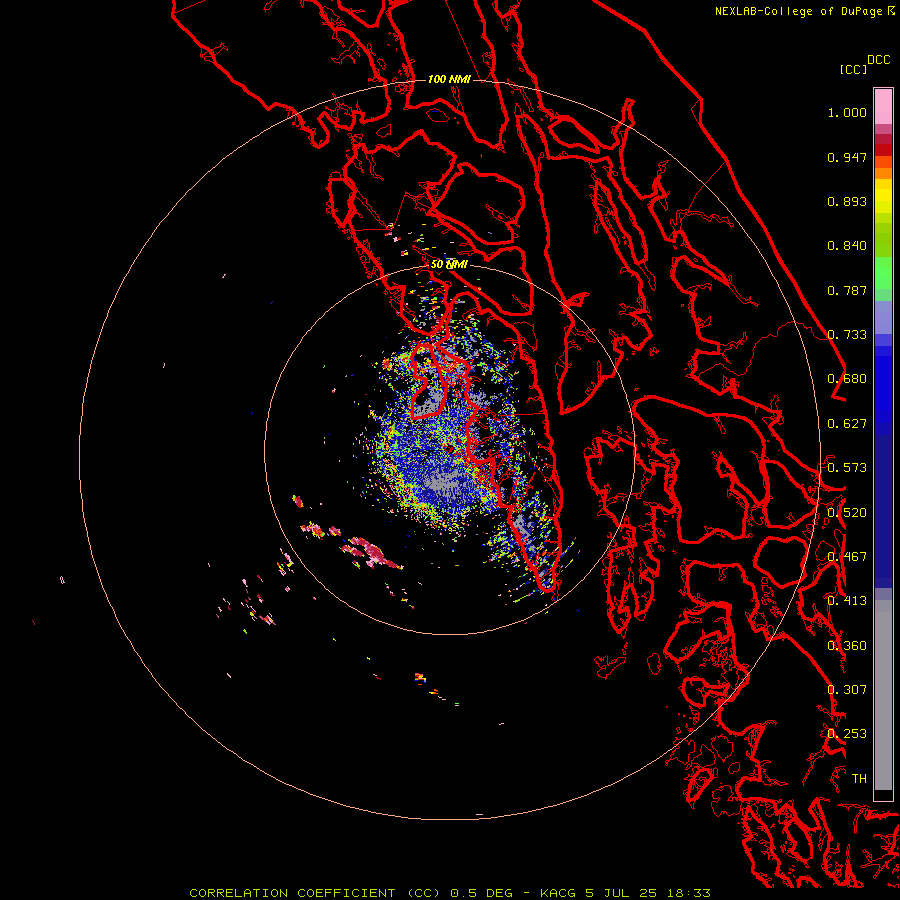Viewport: 900px width, 900px height.
Task: Click the 0.680 scale value
Action: (847, 379)
